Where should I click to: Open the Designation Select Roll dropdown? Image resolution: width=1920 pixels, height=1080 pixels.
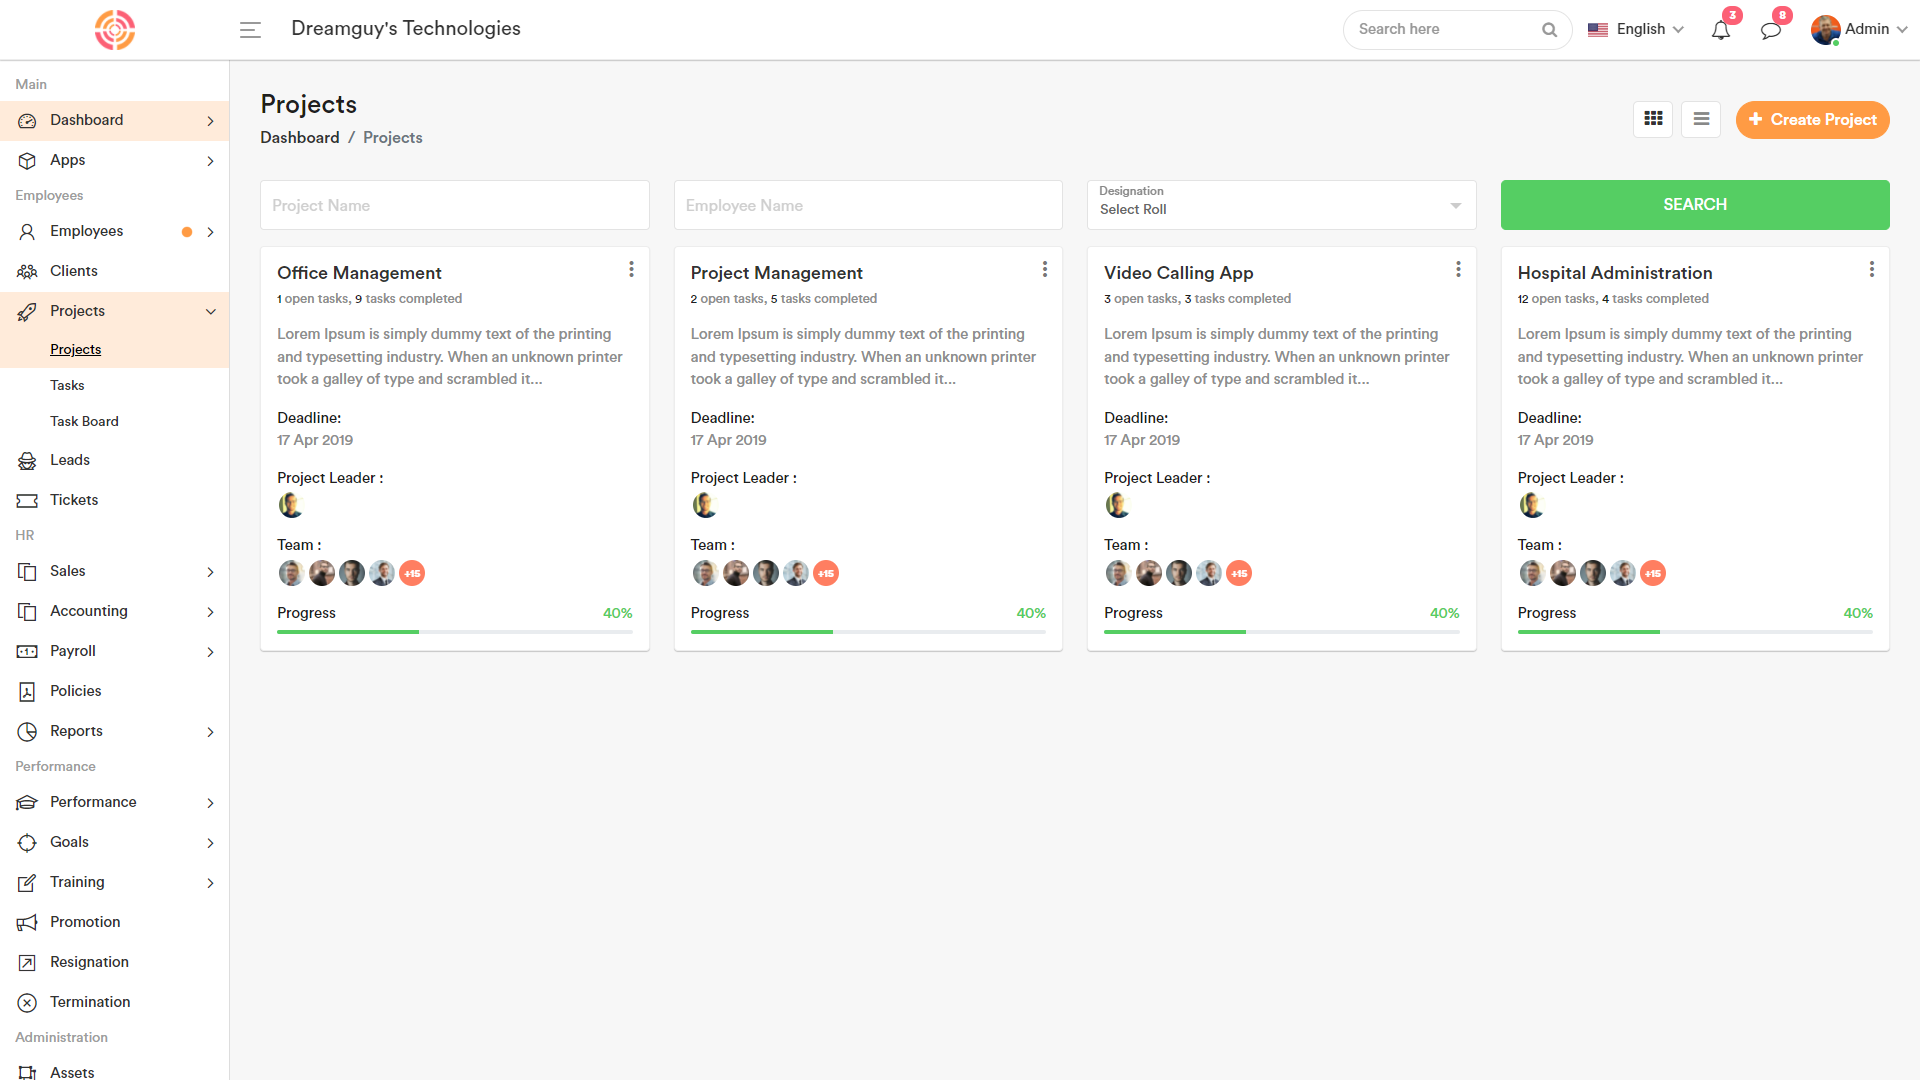1281,205
